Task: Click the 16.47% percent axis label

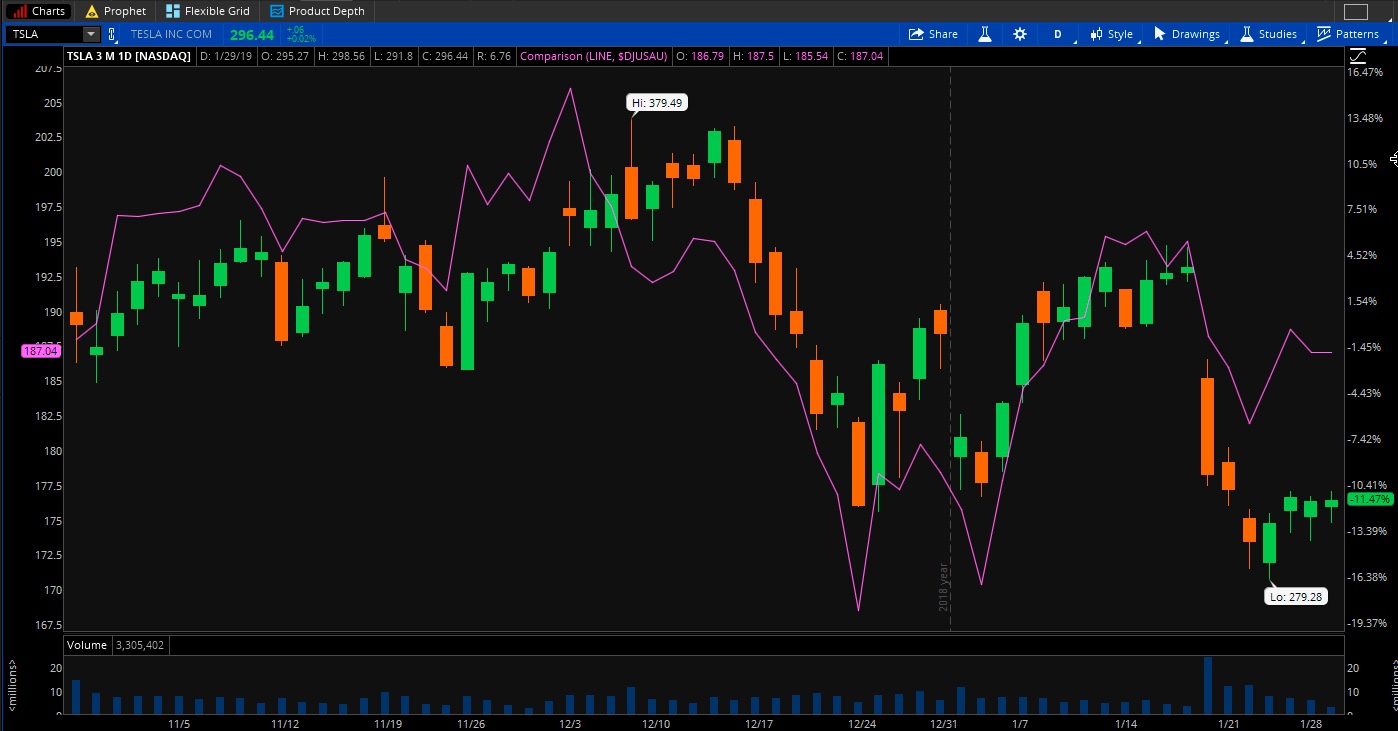Action: click(x=1364, y=72)
